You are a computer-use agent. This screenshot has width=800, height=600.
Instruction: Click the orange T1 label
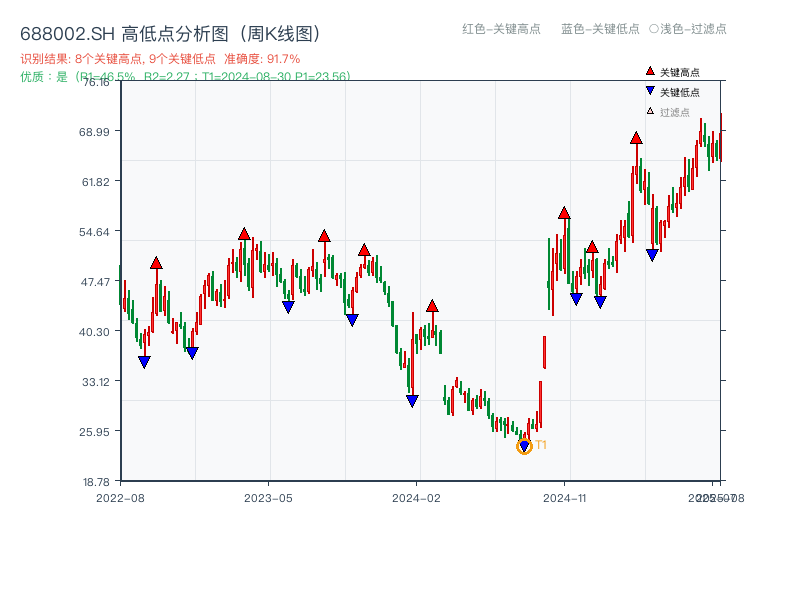click(541, 445)
